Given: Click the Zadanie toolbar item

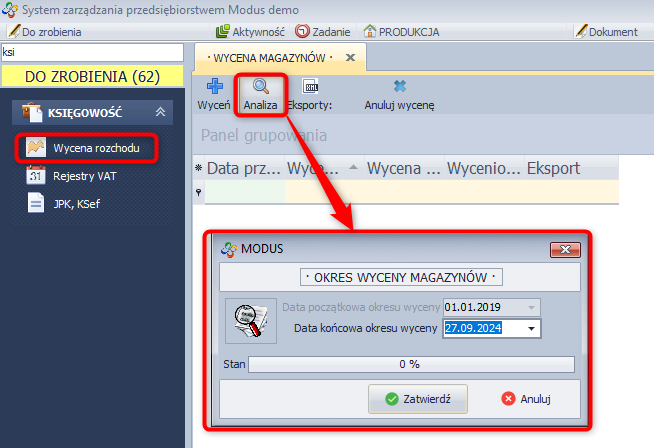Looking at the screenshot, I should coord(322,32).
